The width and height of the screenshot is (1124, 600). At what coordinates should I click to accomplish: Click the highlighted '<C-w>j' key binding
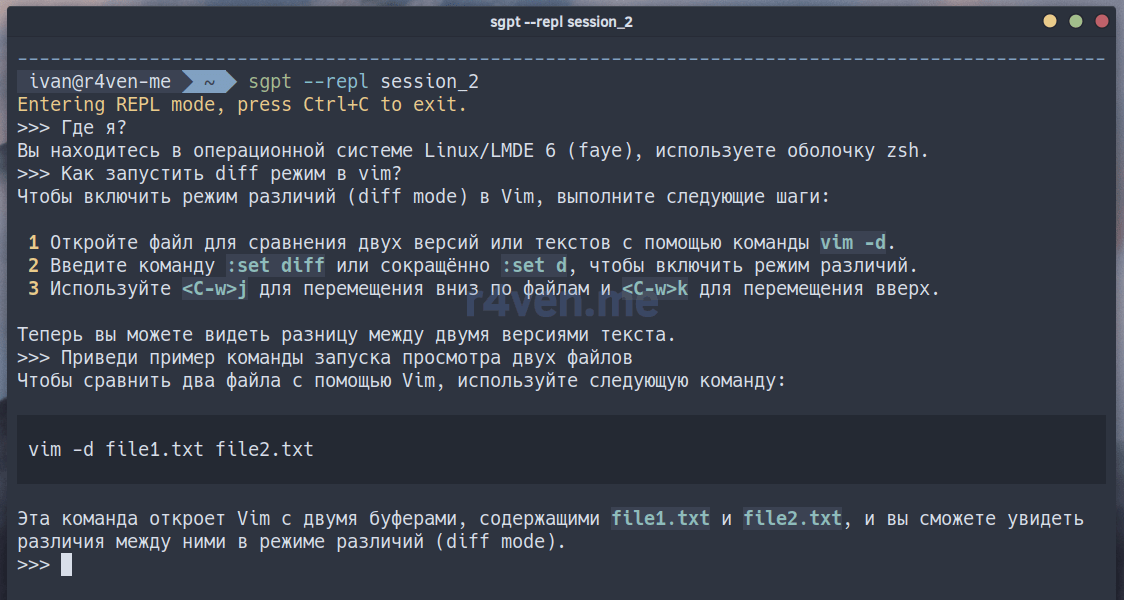215,289
